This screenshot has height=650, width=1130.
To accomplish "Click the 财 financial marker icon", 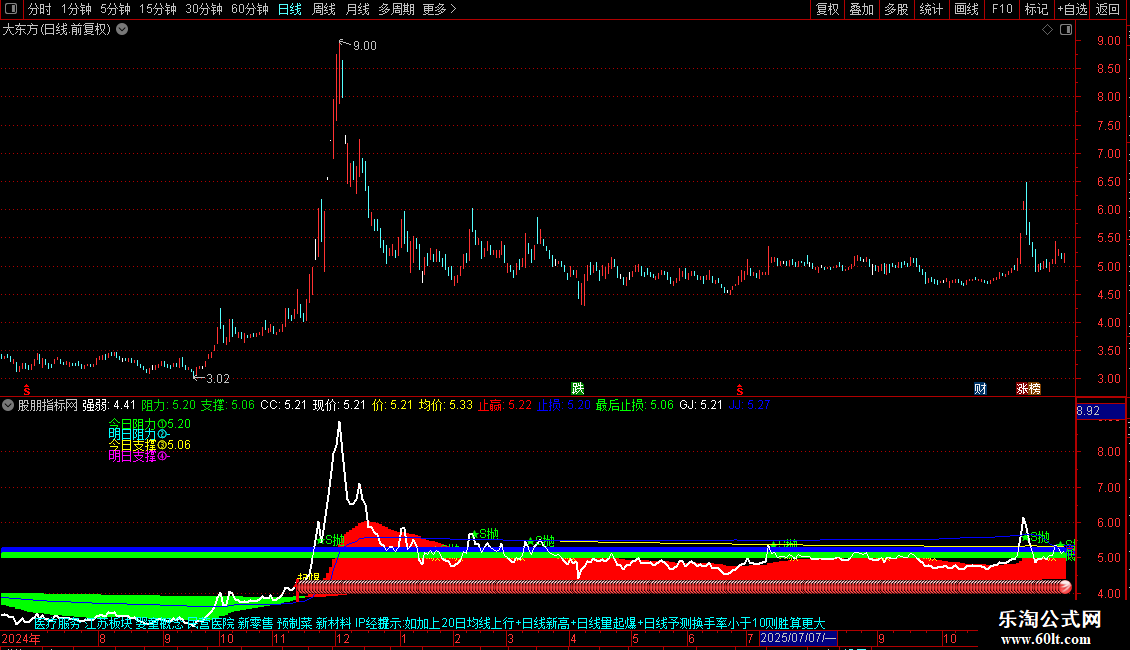I will pos(980,388).
